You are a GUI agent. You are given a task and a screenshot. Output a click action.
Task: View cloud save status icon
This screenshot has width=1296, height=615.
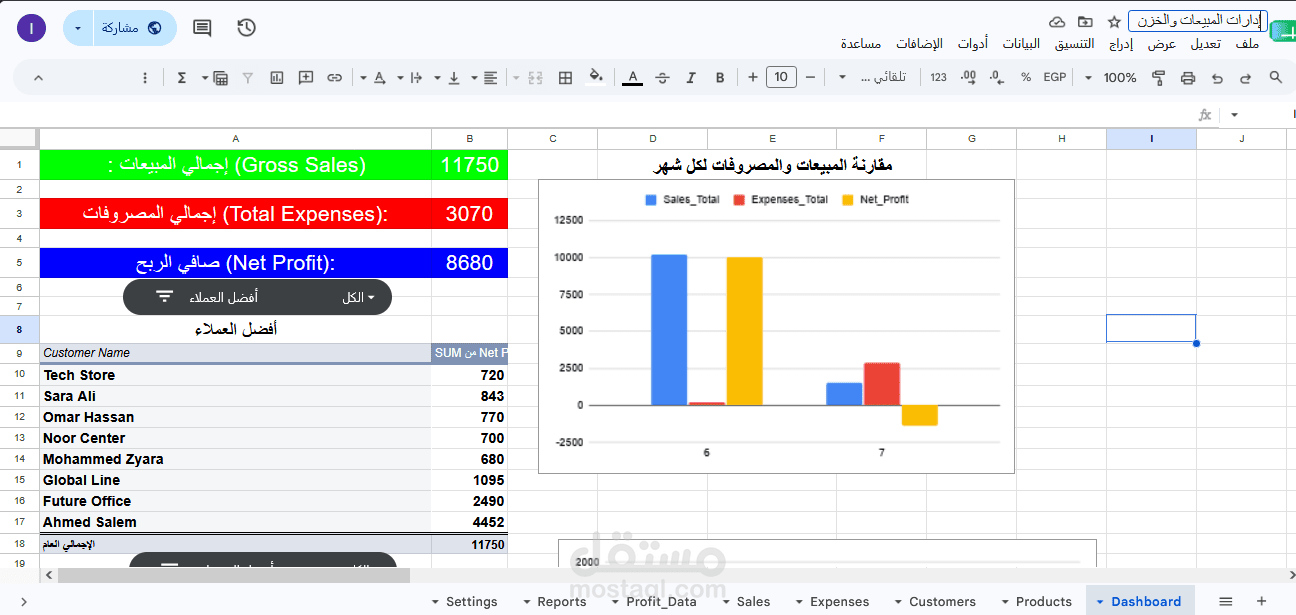pyautogui.click(x=1057, y=21)
